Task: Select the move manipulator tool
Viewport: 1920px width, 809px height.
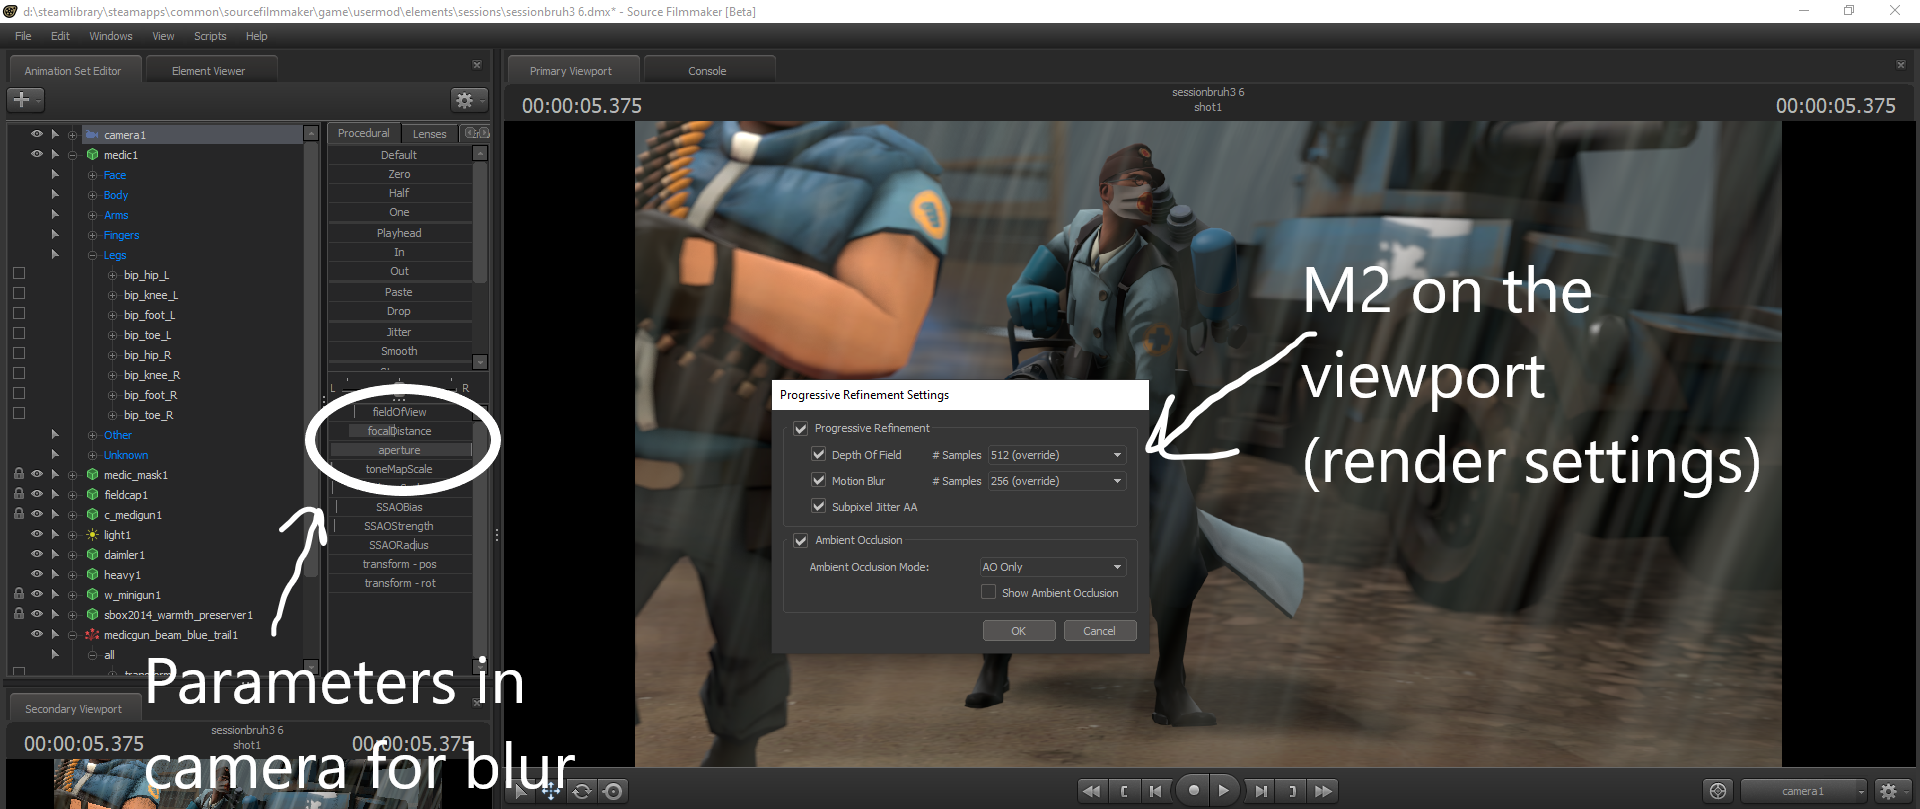Action: (551, 791)
